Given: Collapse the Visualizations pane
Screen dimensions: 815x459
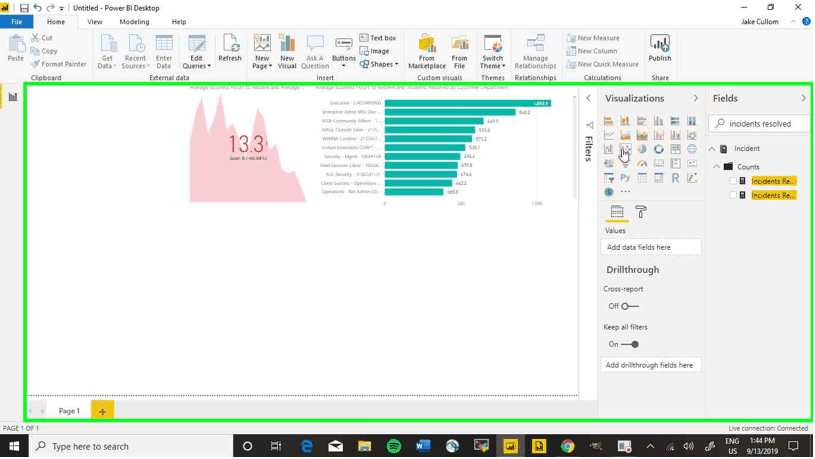Looking at the screenshot, I should click(x=695, y=98).
